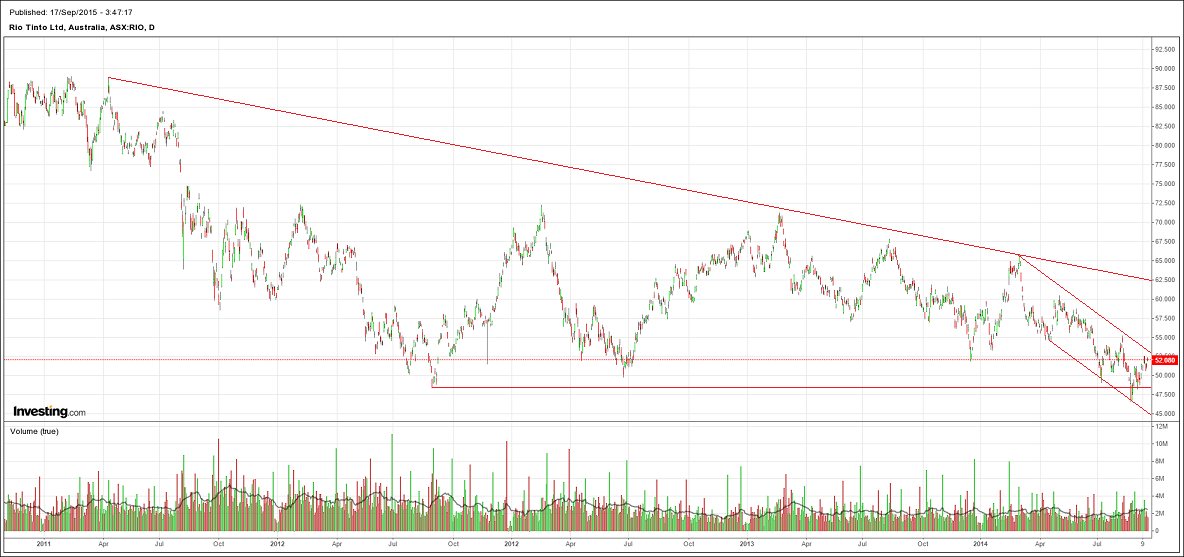The image size is (1184, 557).
Task: Select the 60.000 price level label
Action: pos(1163,299)
